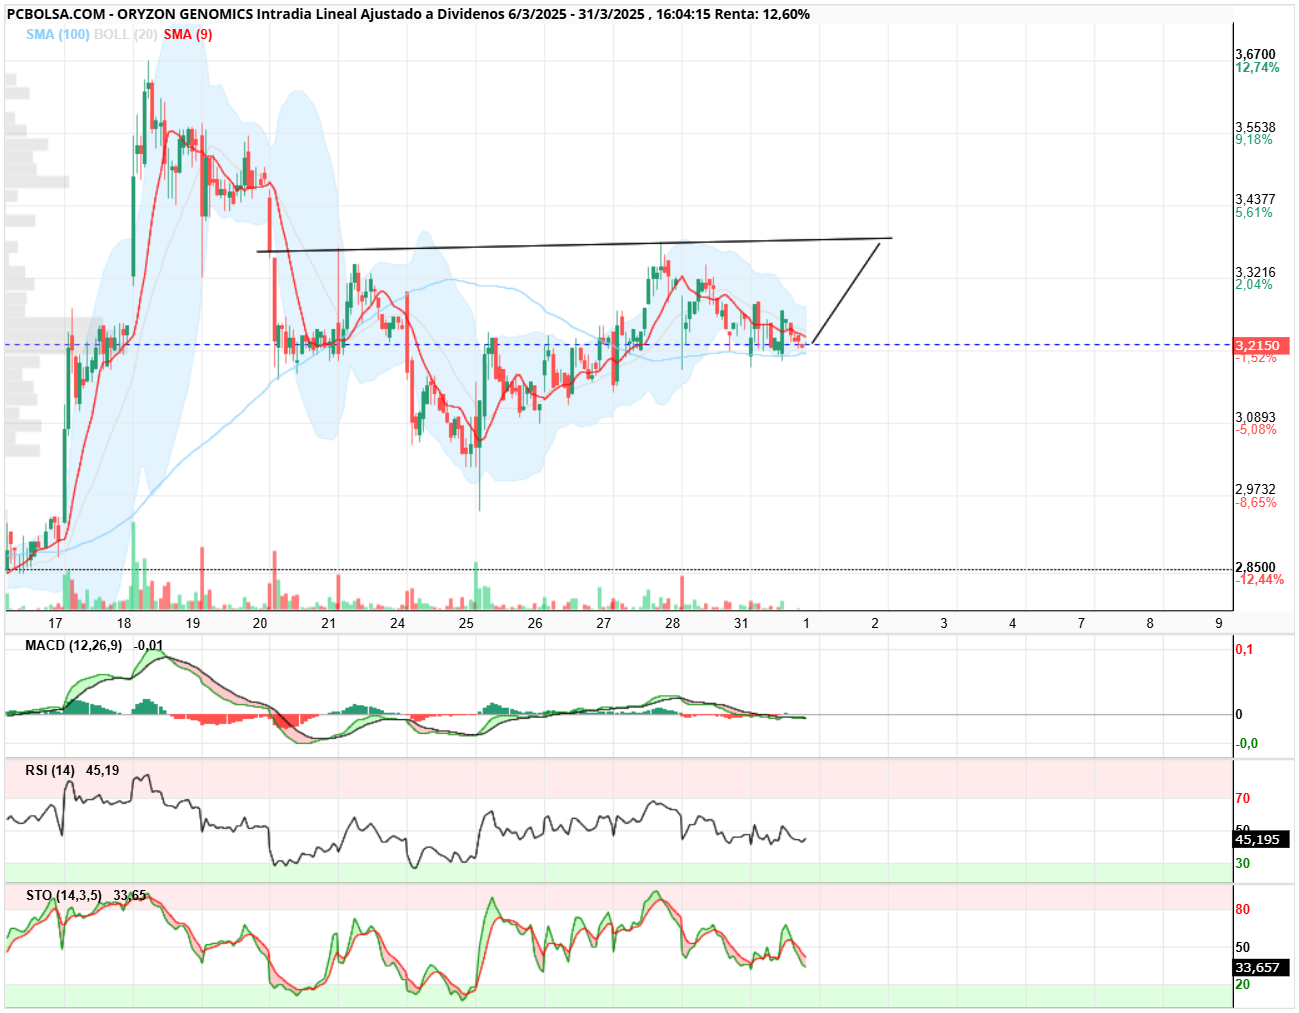This screenshot has width=1299, height=1013.
Task: Click the MACD (12,26,9) indicator label
Action: point(73,645)
